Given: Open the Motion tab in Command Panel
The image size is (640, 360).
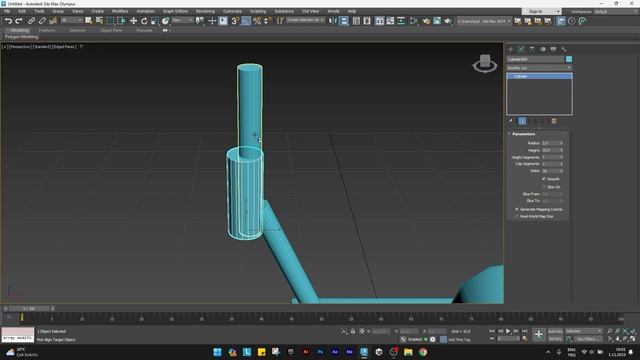Looking at the screenshot, I should tap(543, 49).
